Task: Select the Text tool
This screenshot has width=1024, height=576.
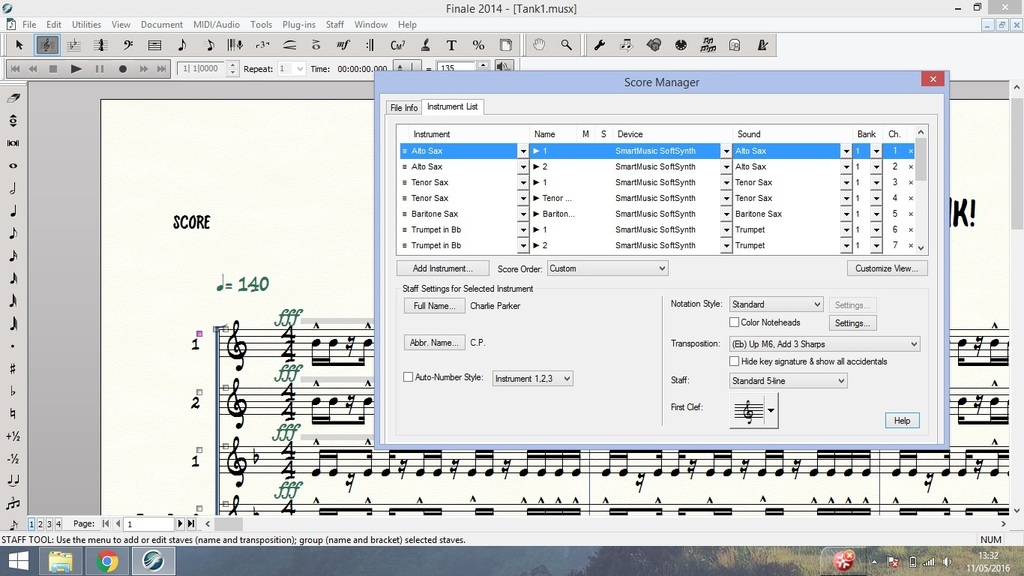Action: click(451, 45)
